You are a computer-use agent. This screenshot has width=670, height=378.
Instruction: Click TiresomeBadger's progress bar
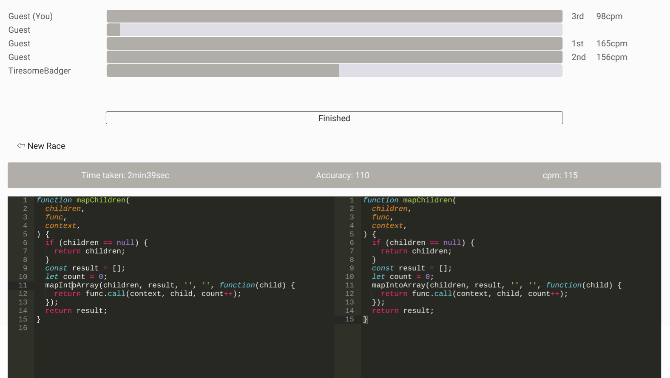(335, 70)
